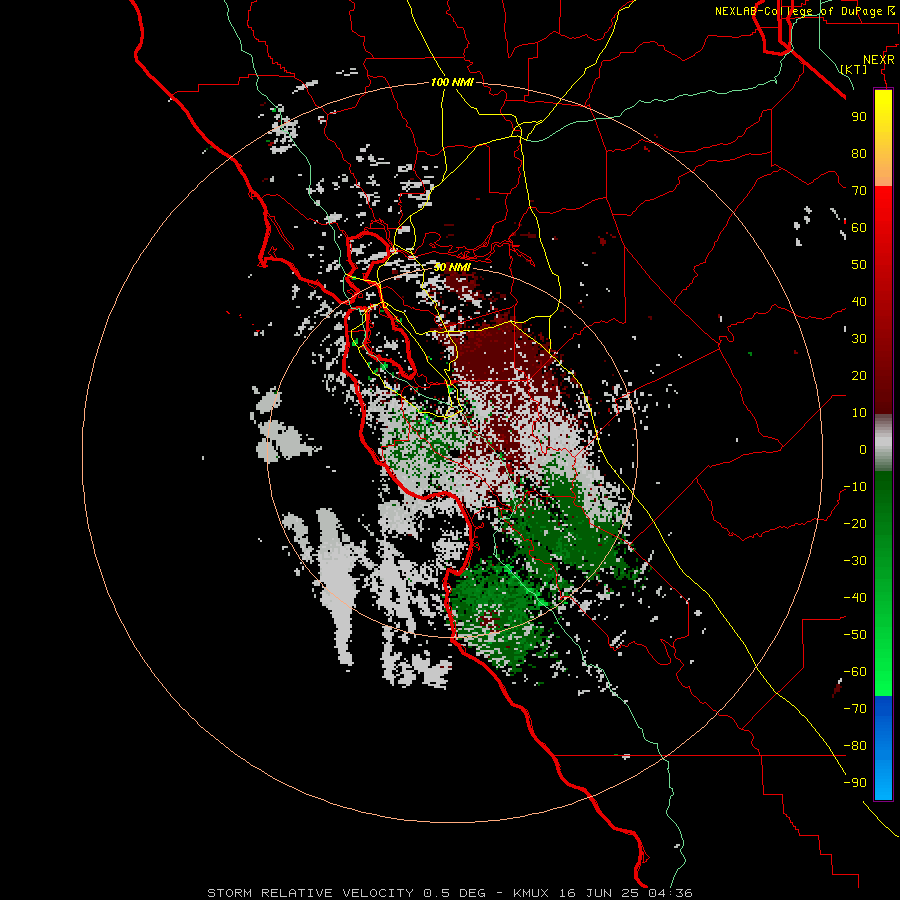This screenshot has height=900, width=900.
Task: Select the -60 value on velocity scale
Action: click(x=855, y=672)
